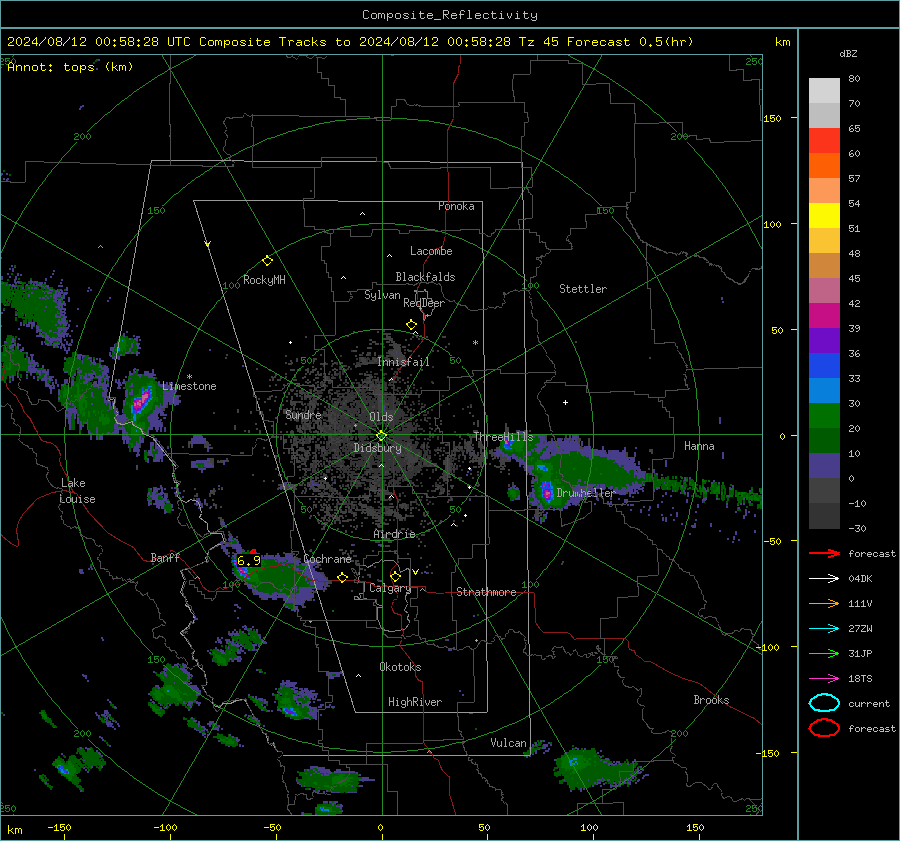This screenshot has width=900, height=841.
Task: Click the Brooks city label
Action: (711, 700)
